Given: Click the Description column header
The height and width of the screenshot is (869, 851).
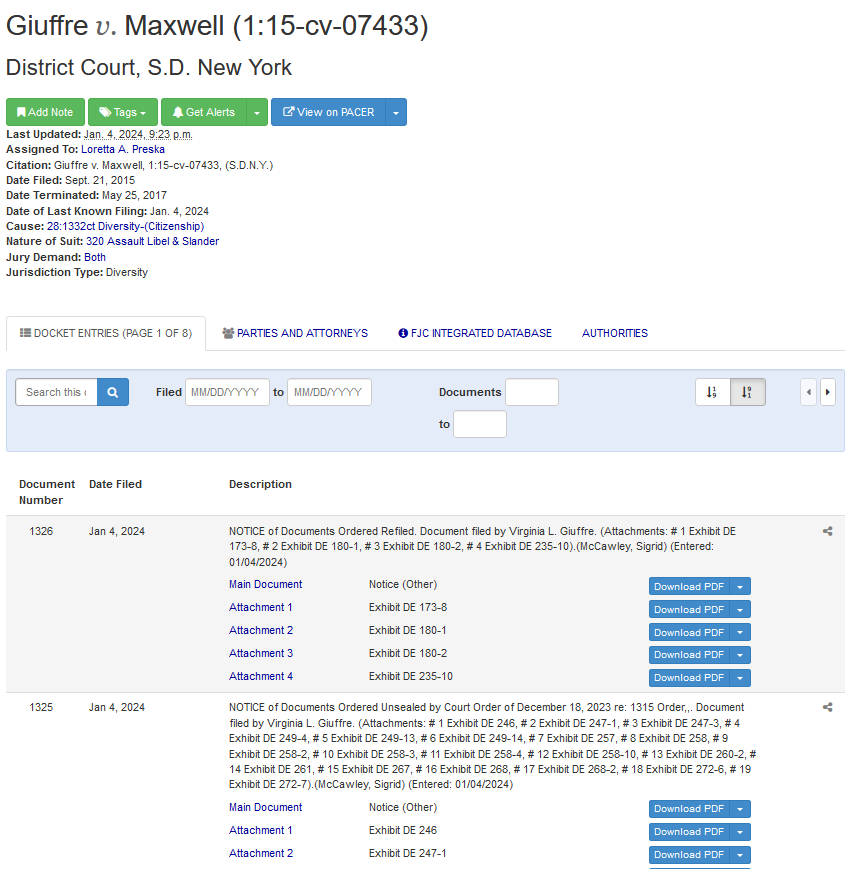Looking at the screenshot, I should coord(260,484).
